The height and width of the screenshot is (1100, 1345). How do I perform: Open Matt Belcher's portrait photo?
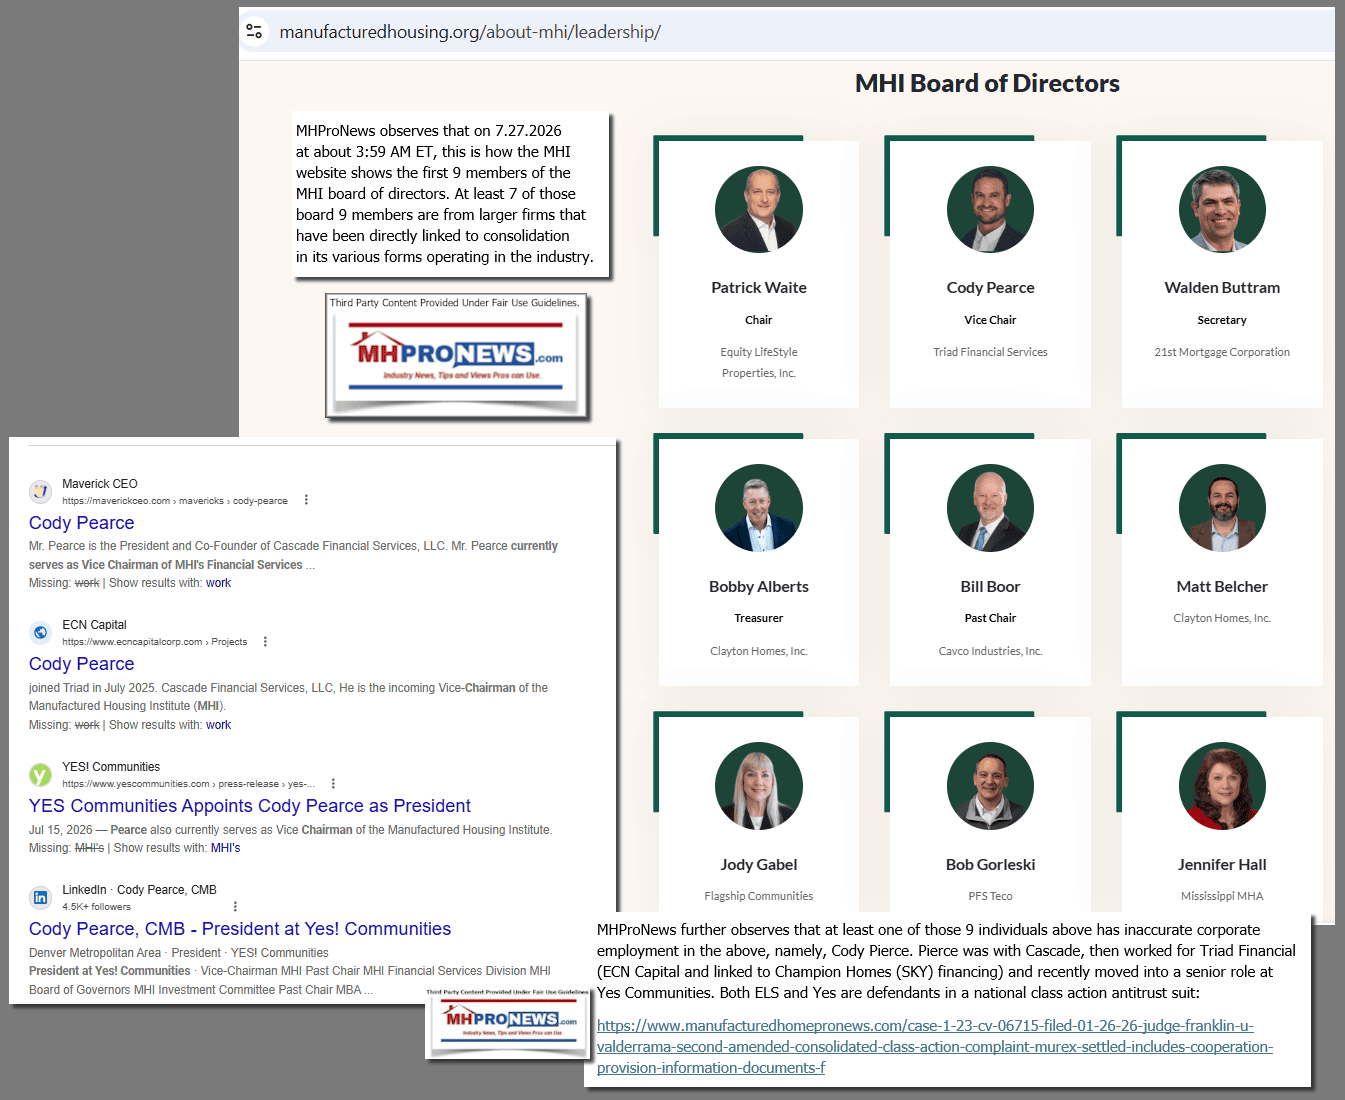point(1222,508)
